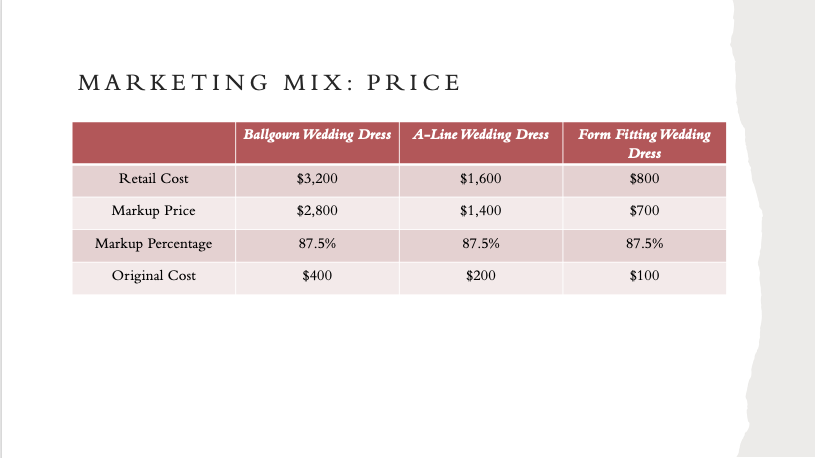Click the $2,800 markup price cell
Screen dimensions: 815x458
point(317,213)
